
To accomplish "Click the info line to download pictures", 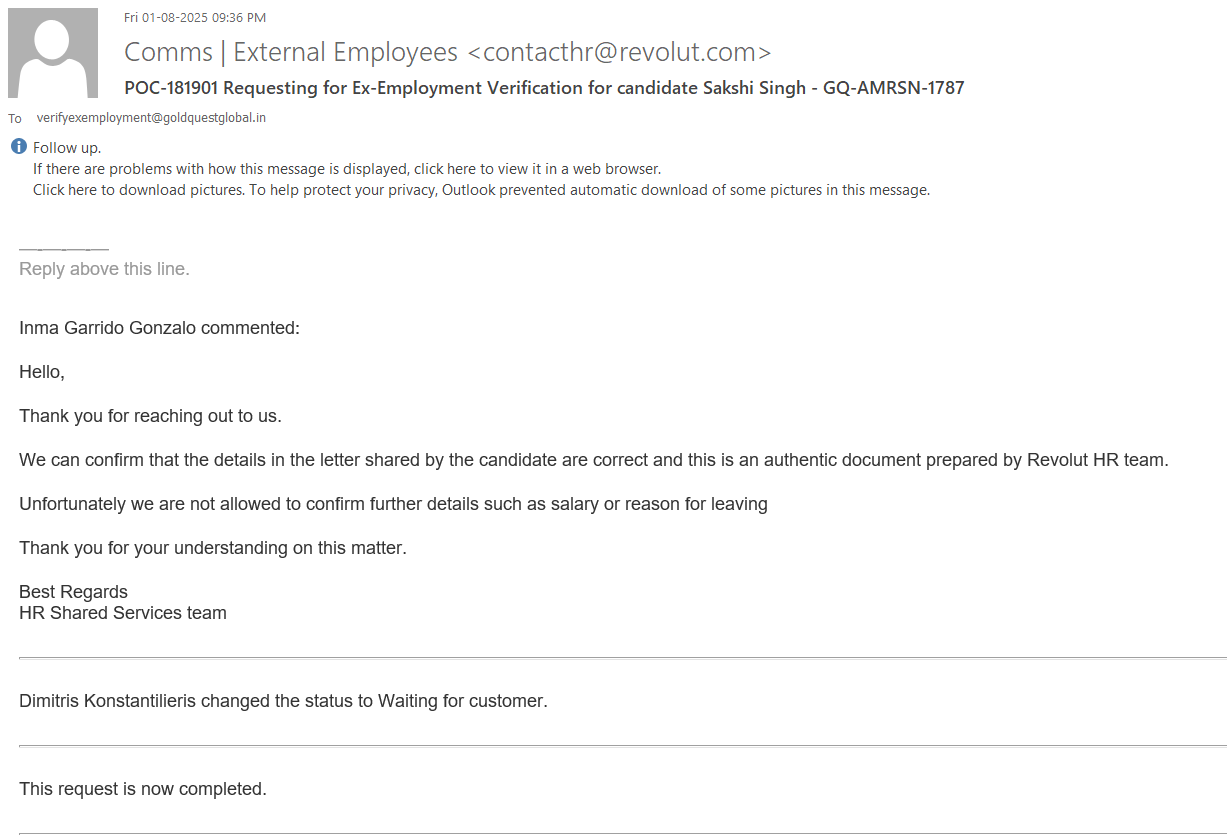I will [481, 190].
